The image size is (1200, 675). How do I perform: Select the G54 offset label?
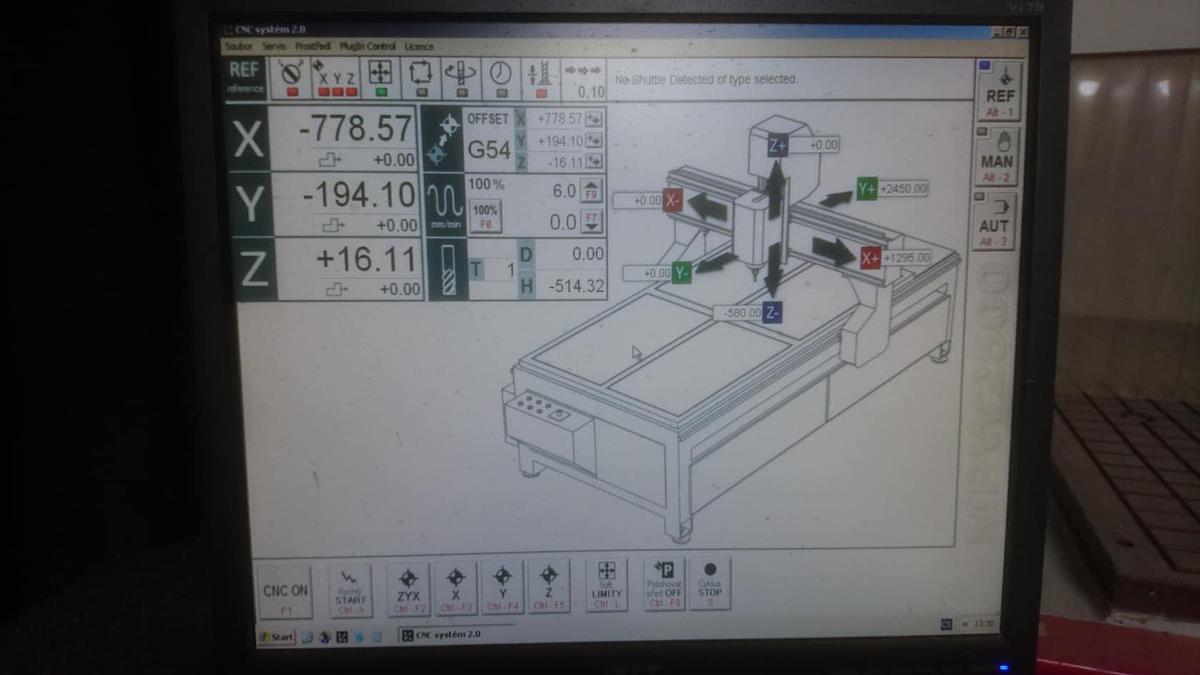coord(489,151)
